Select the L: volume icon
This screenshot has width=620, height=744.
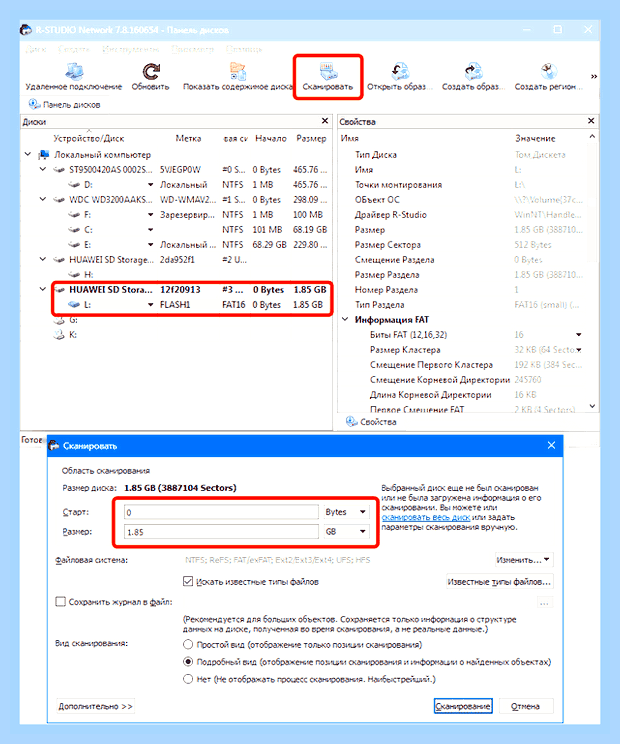pyautogui.click(x=74, y=305)
